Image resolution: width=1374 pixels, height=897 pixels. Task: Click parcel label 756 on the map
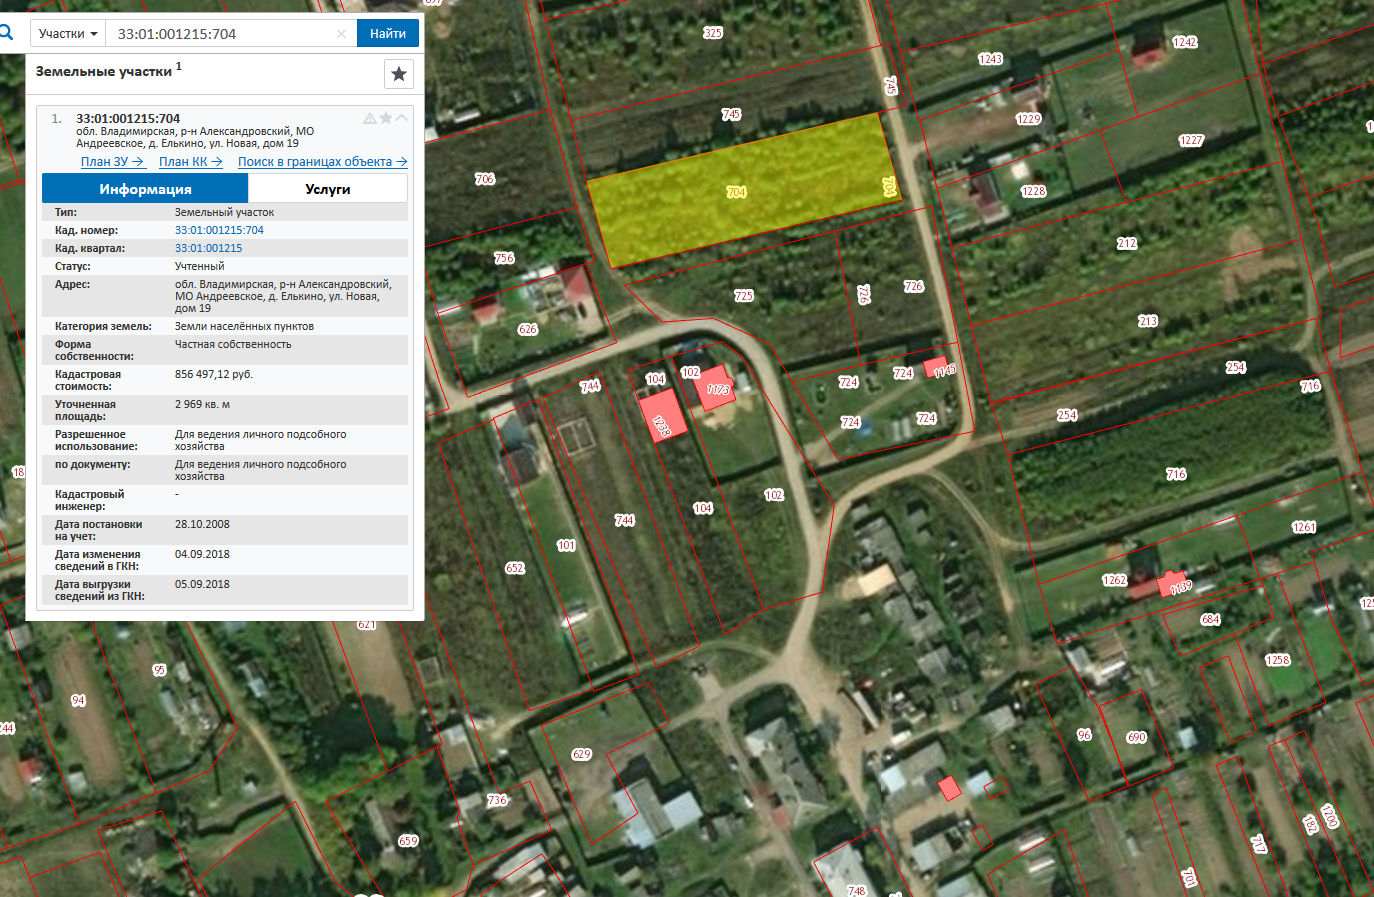tap(504, 258)
